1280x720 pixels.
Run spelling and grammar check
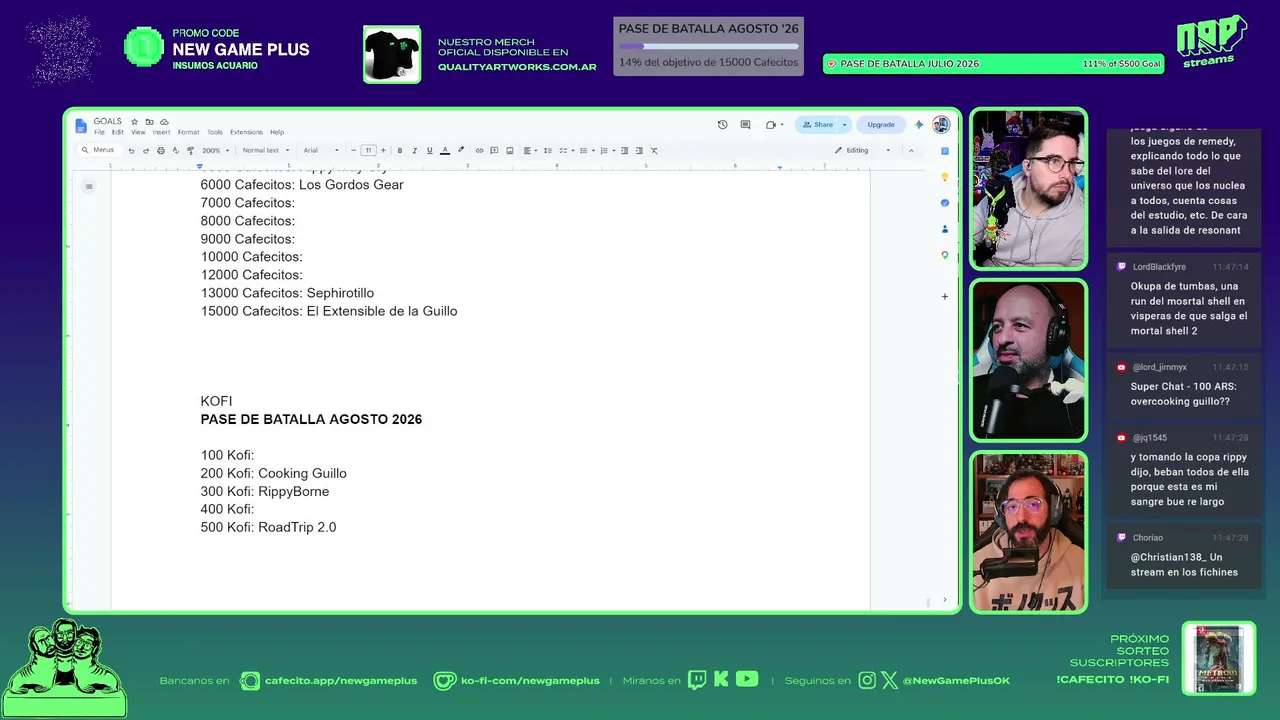(x=175, y=151)
